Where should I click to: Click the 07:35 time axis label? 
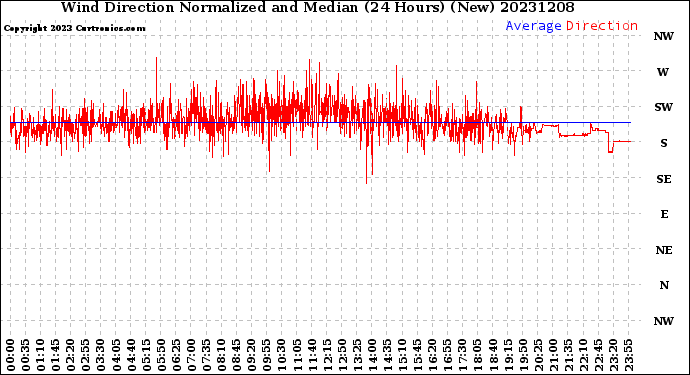coord(206,355)
